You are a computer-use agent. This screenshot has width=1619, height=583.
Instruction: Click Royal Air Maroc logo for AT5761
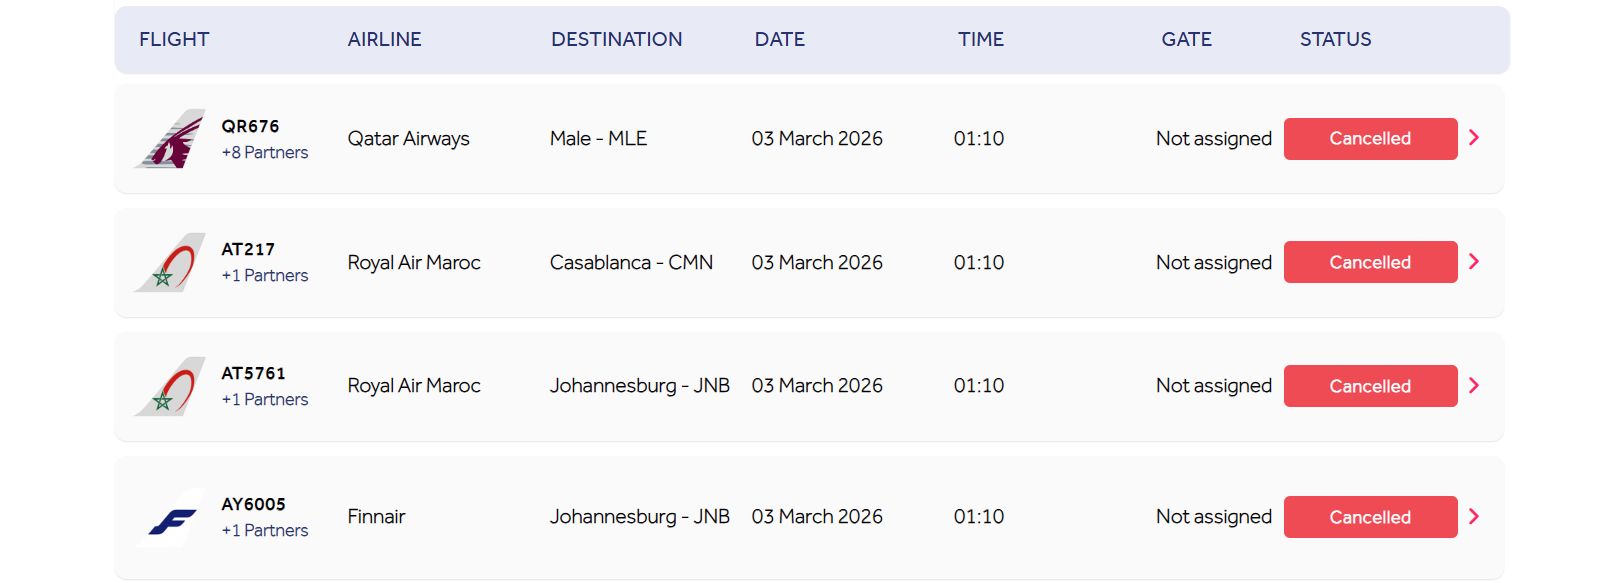171,387
